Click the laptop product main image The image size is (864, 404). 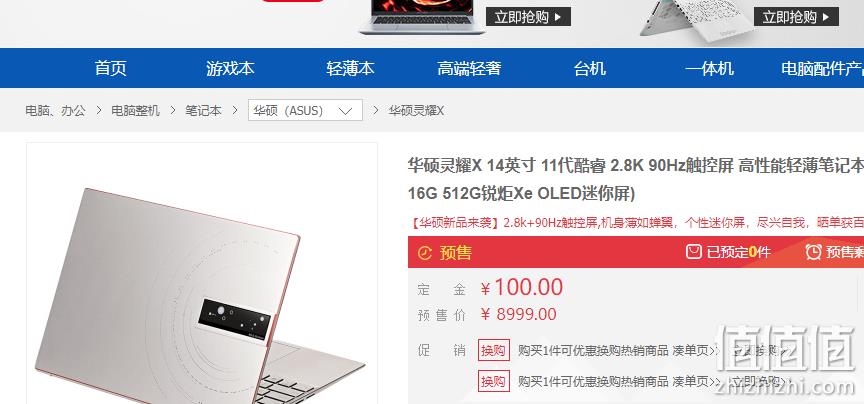(202, 273)
